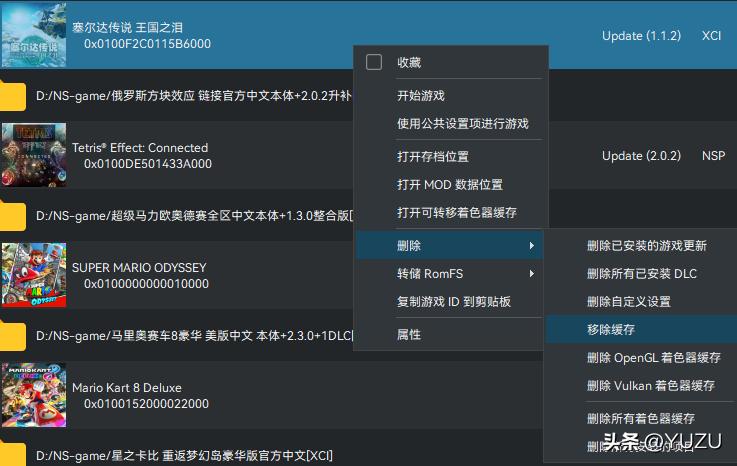Choose 使用公共设置项进行游戏
Viewport: 737px width, 466px height.
click(463, 124)
